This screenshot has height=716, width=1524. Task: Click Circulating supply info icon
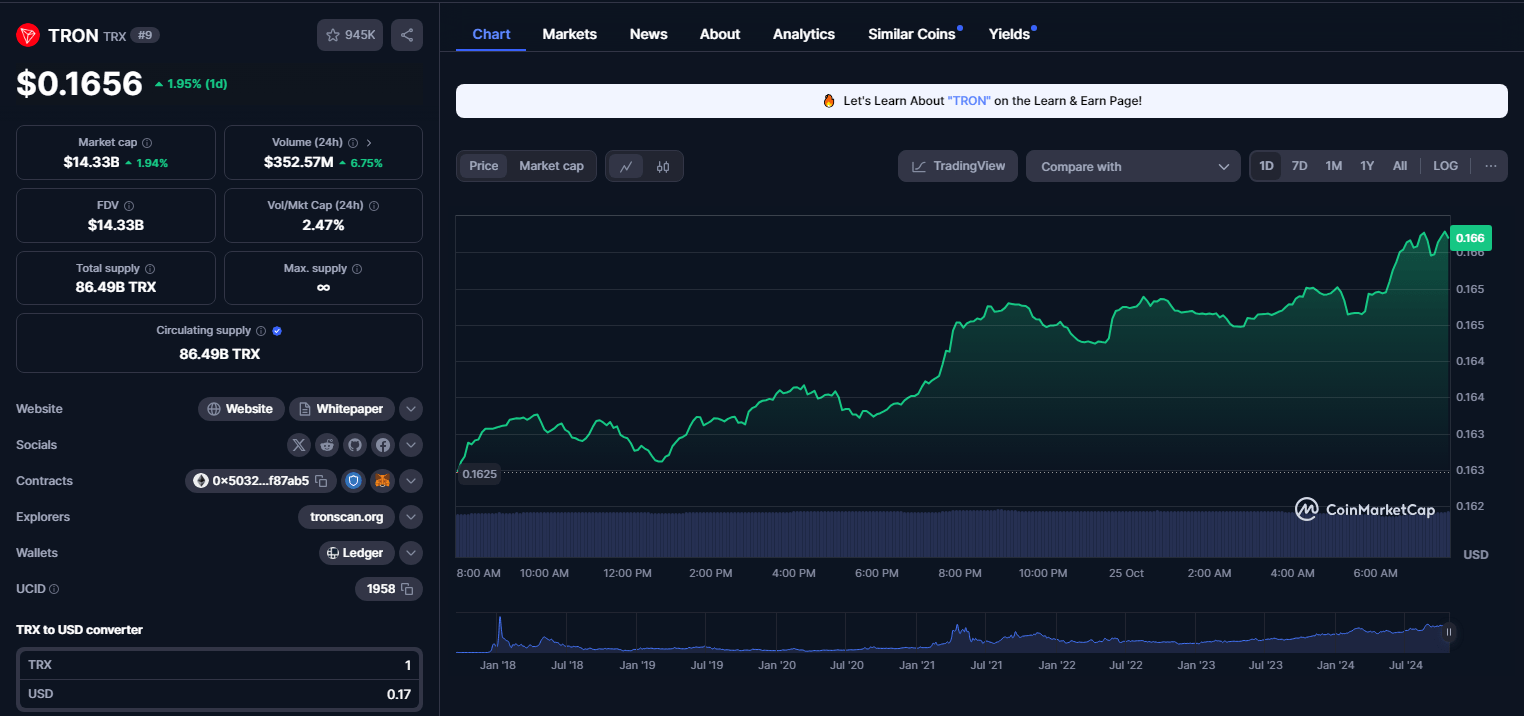pos(261,331)
